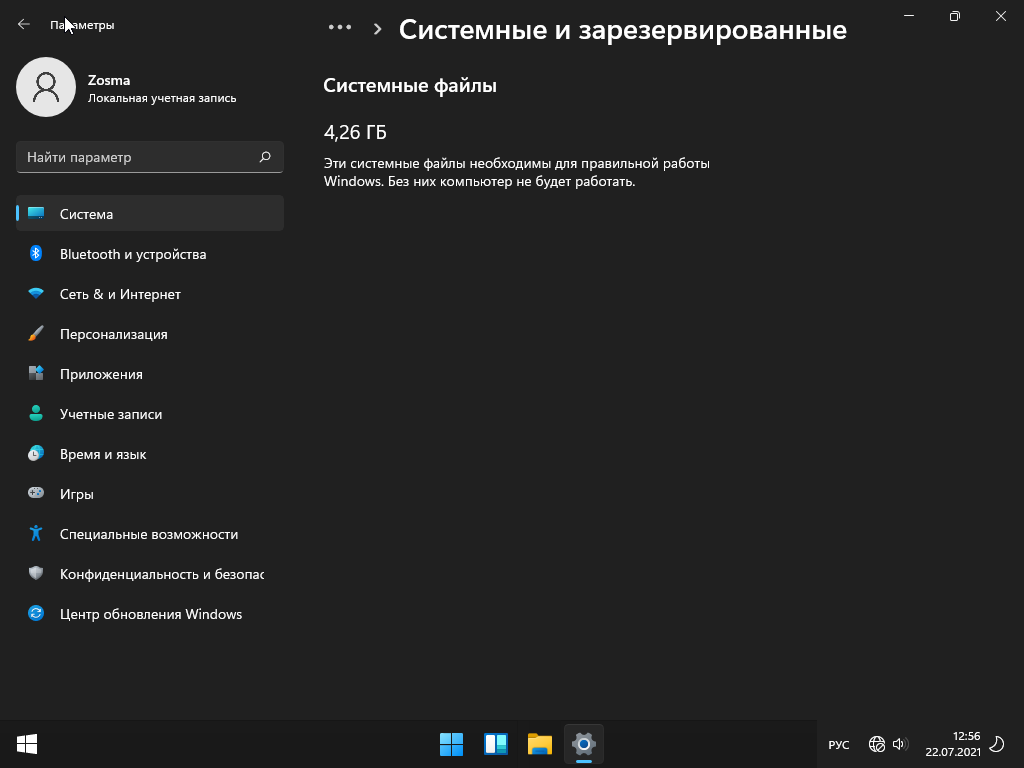Switch input language РУС indicator
This screenshot has width=1024, height=768.
[839, 744]
